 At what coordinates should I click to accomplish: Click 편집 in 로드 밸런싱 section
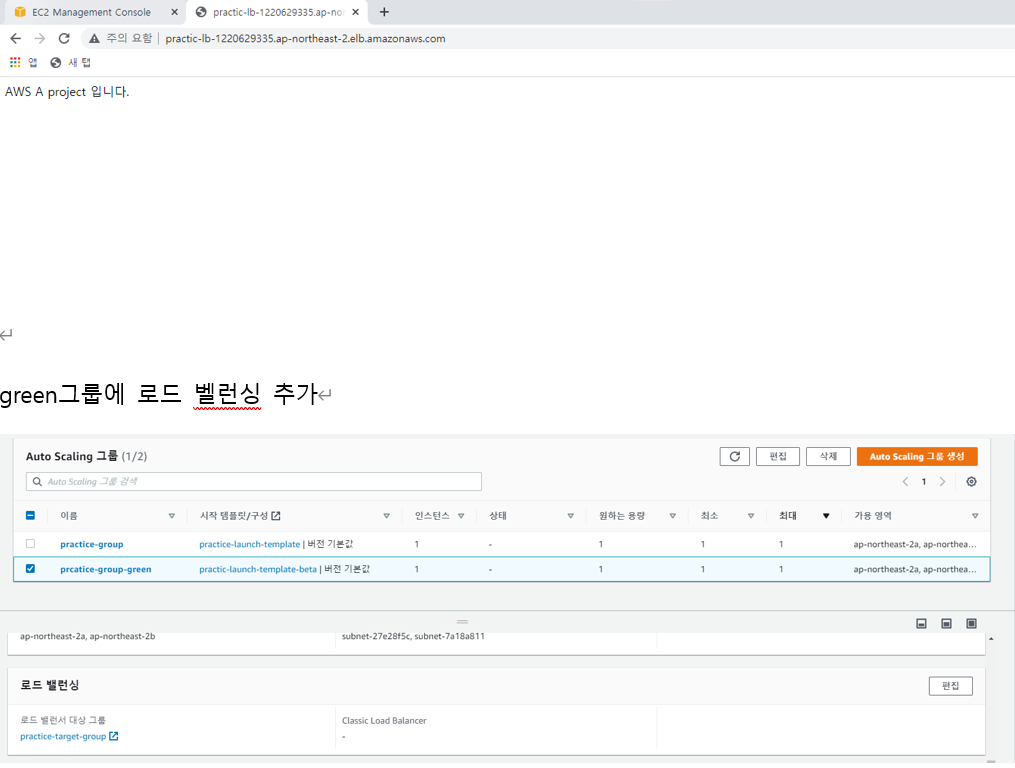click(950, 686)
